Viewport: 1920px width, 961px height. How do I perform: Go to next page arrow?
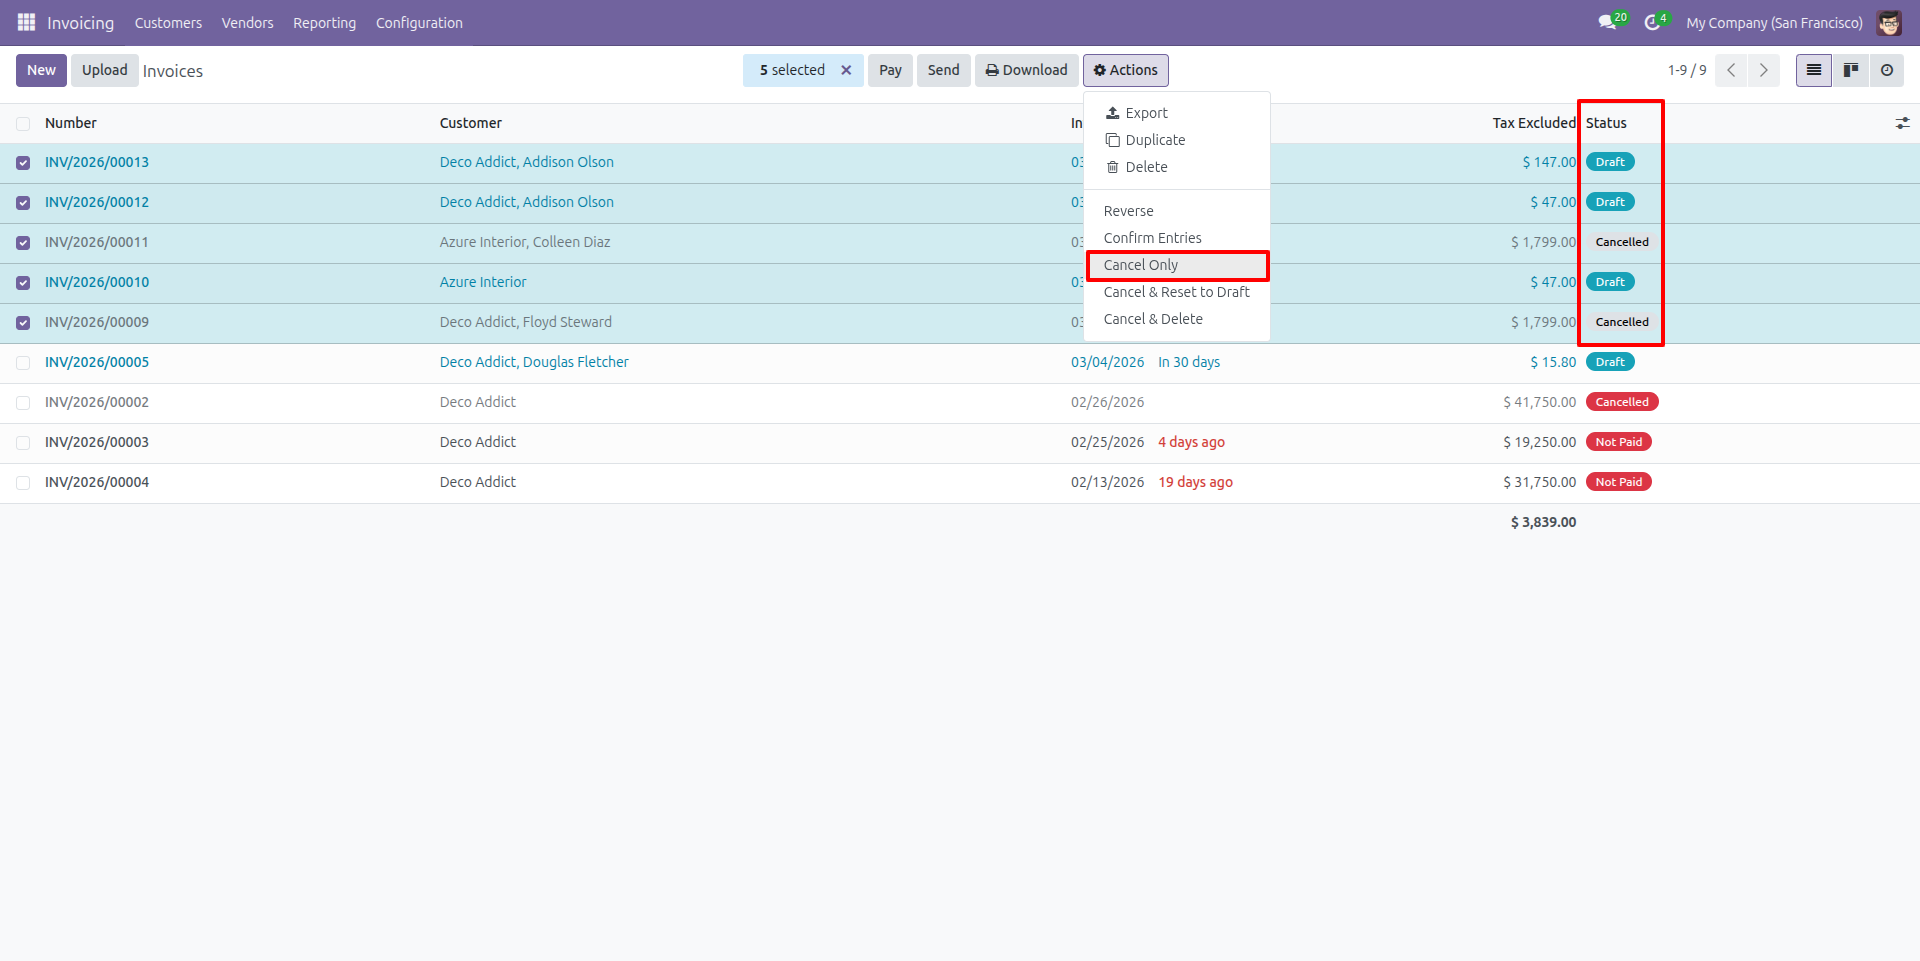1764,70
